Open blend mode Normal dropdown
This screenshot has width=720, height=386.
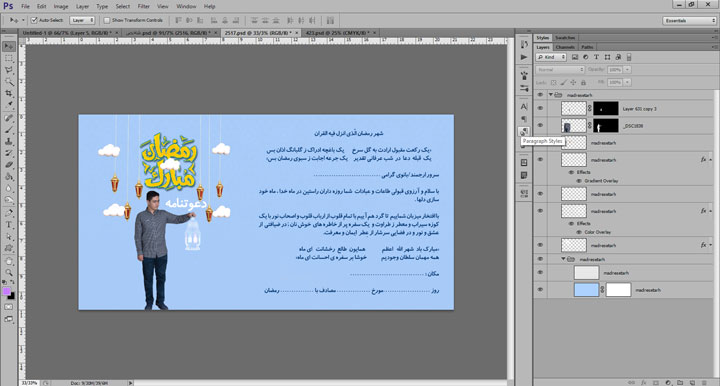tap(560, 70)
